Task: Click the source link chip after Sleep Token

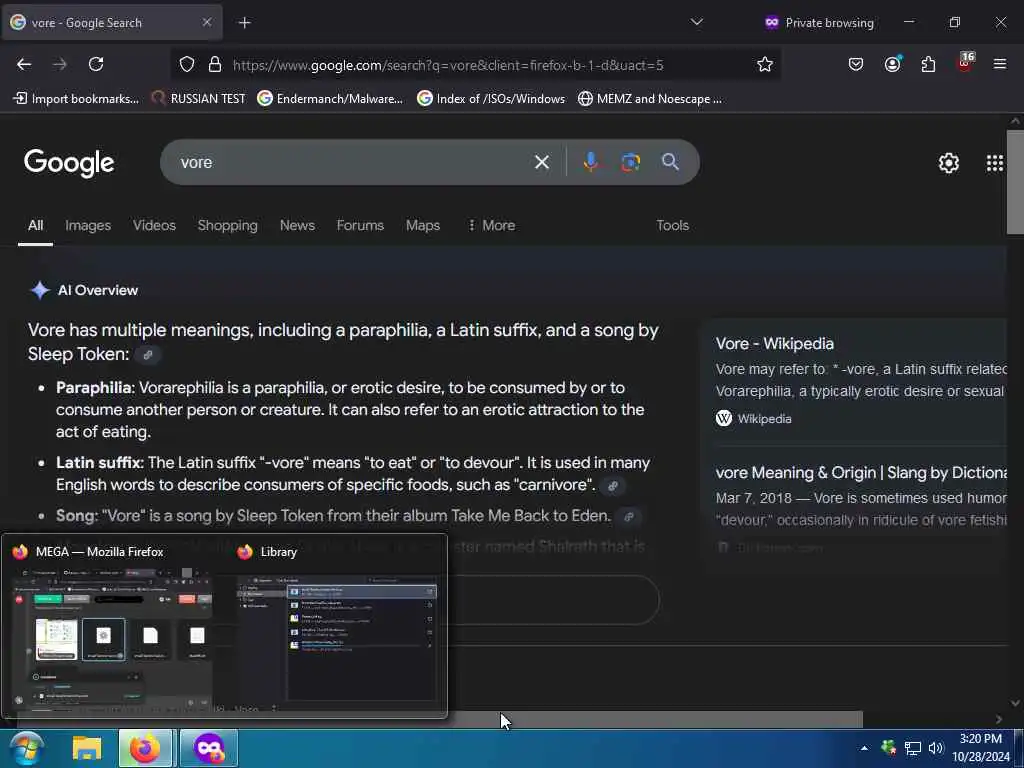Action: tap(148, 355)
